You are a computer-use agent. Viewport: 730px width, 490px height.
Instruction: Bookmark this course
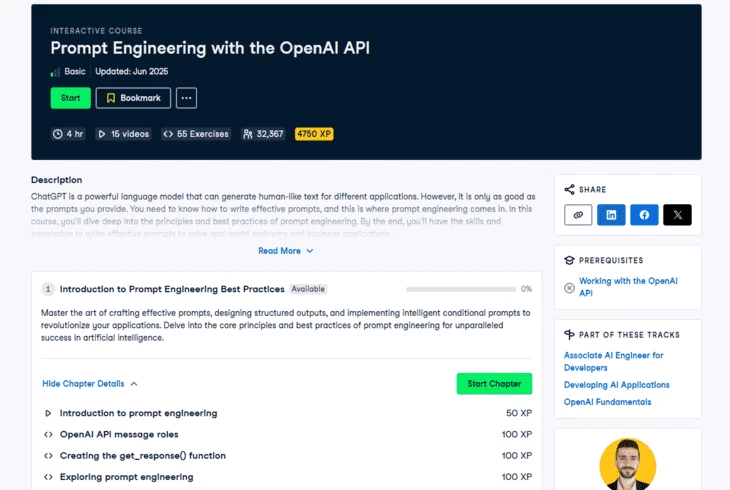pyautogui.click(x=133, y=98)
